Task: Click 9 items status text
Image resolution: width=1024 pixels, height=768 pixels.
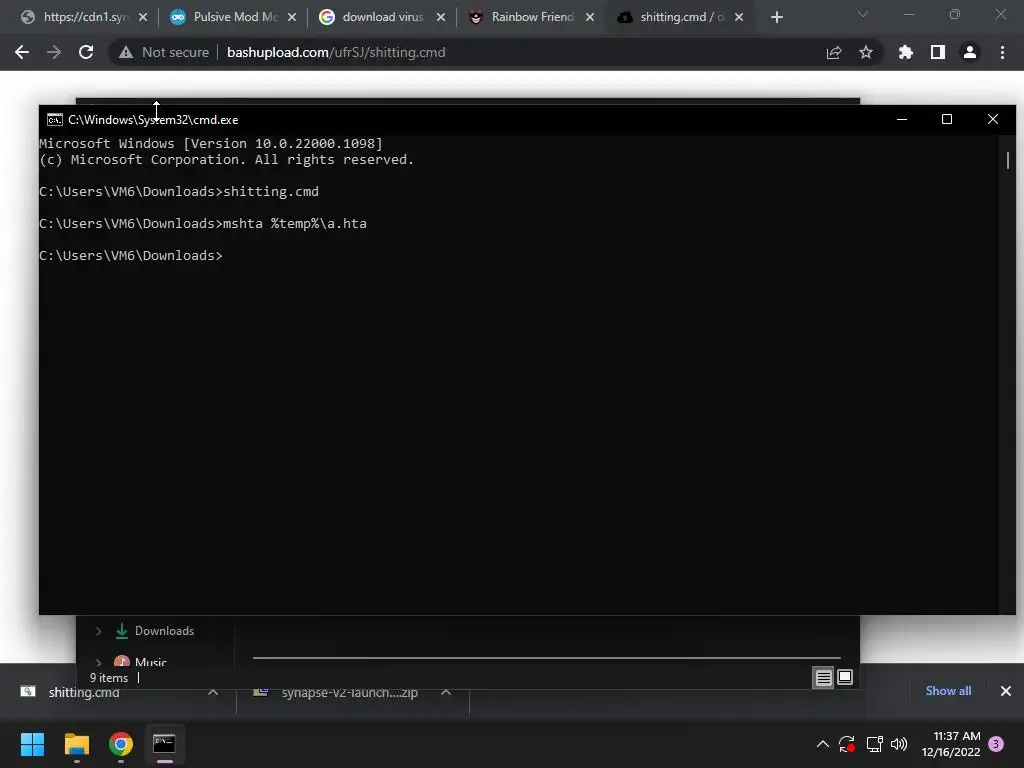Action: (108, 678)
